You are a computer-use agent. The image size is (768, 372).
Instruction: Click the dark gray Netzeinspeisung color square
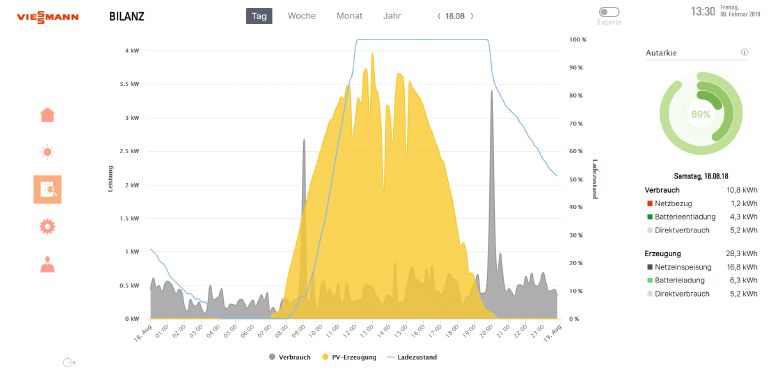649,267
